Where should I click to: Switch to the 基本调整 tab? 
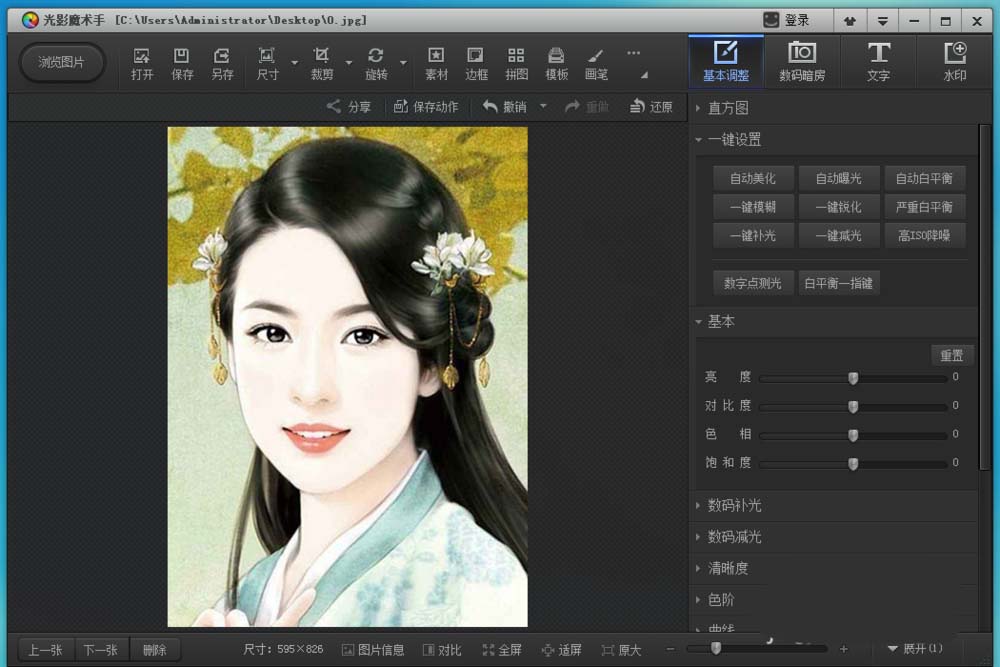(726, 62)
